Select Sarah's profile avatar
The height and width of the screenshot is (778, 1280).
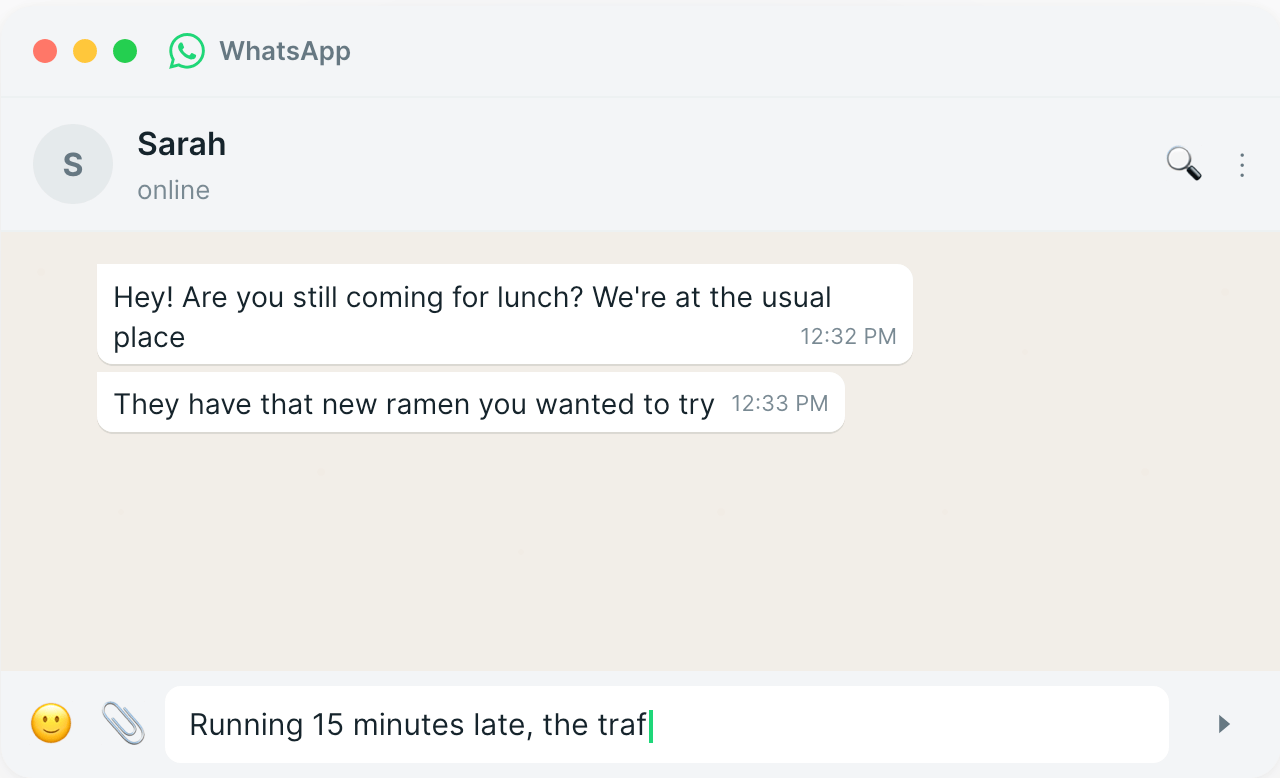coord(72,163)
